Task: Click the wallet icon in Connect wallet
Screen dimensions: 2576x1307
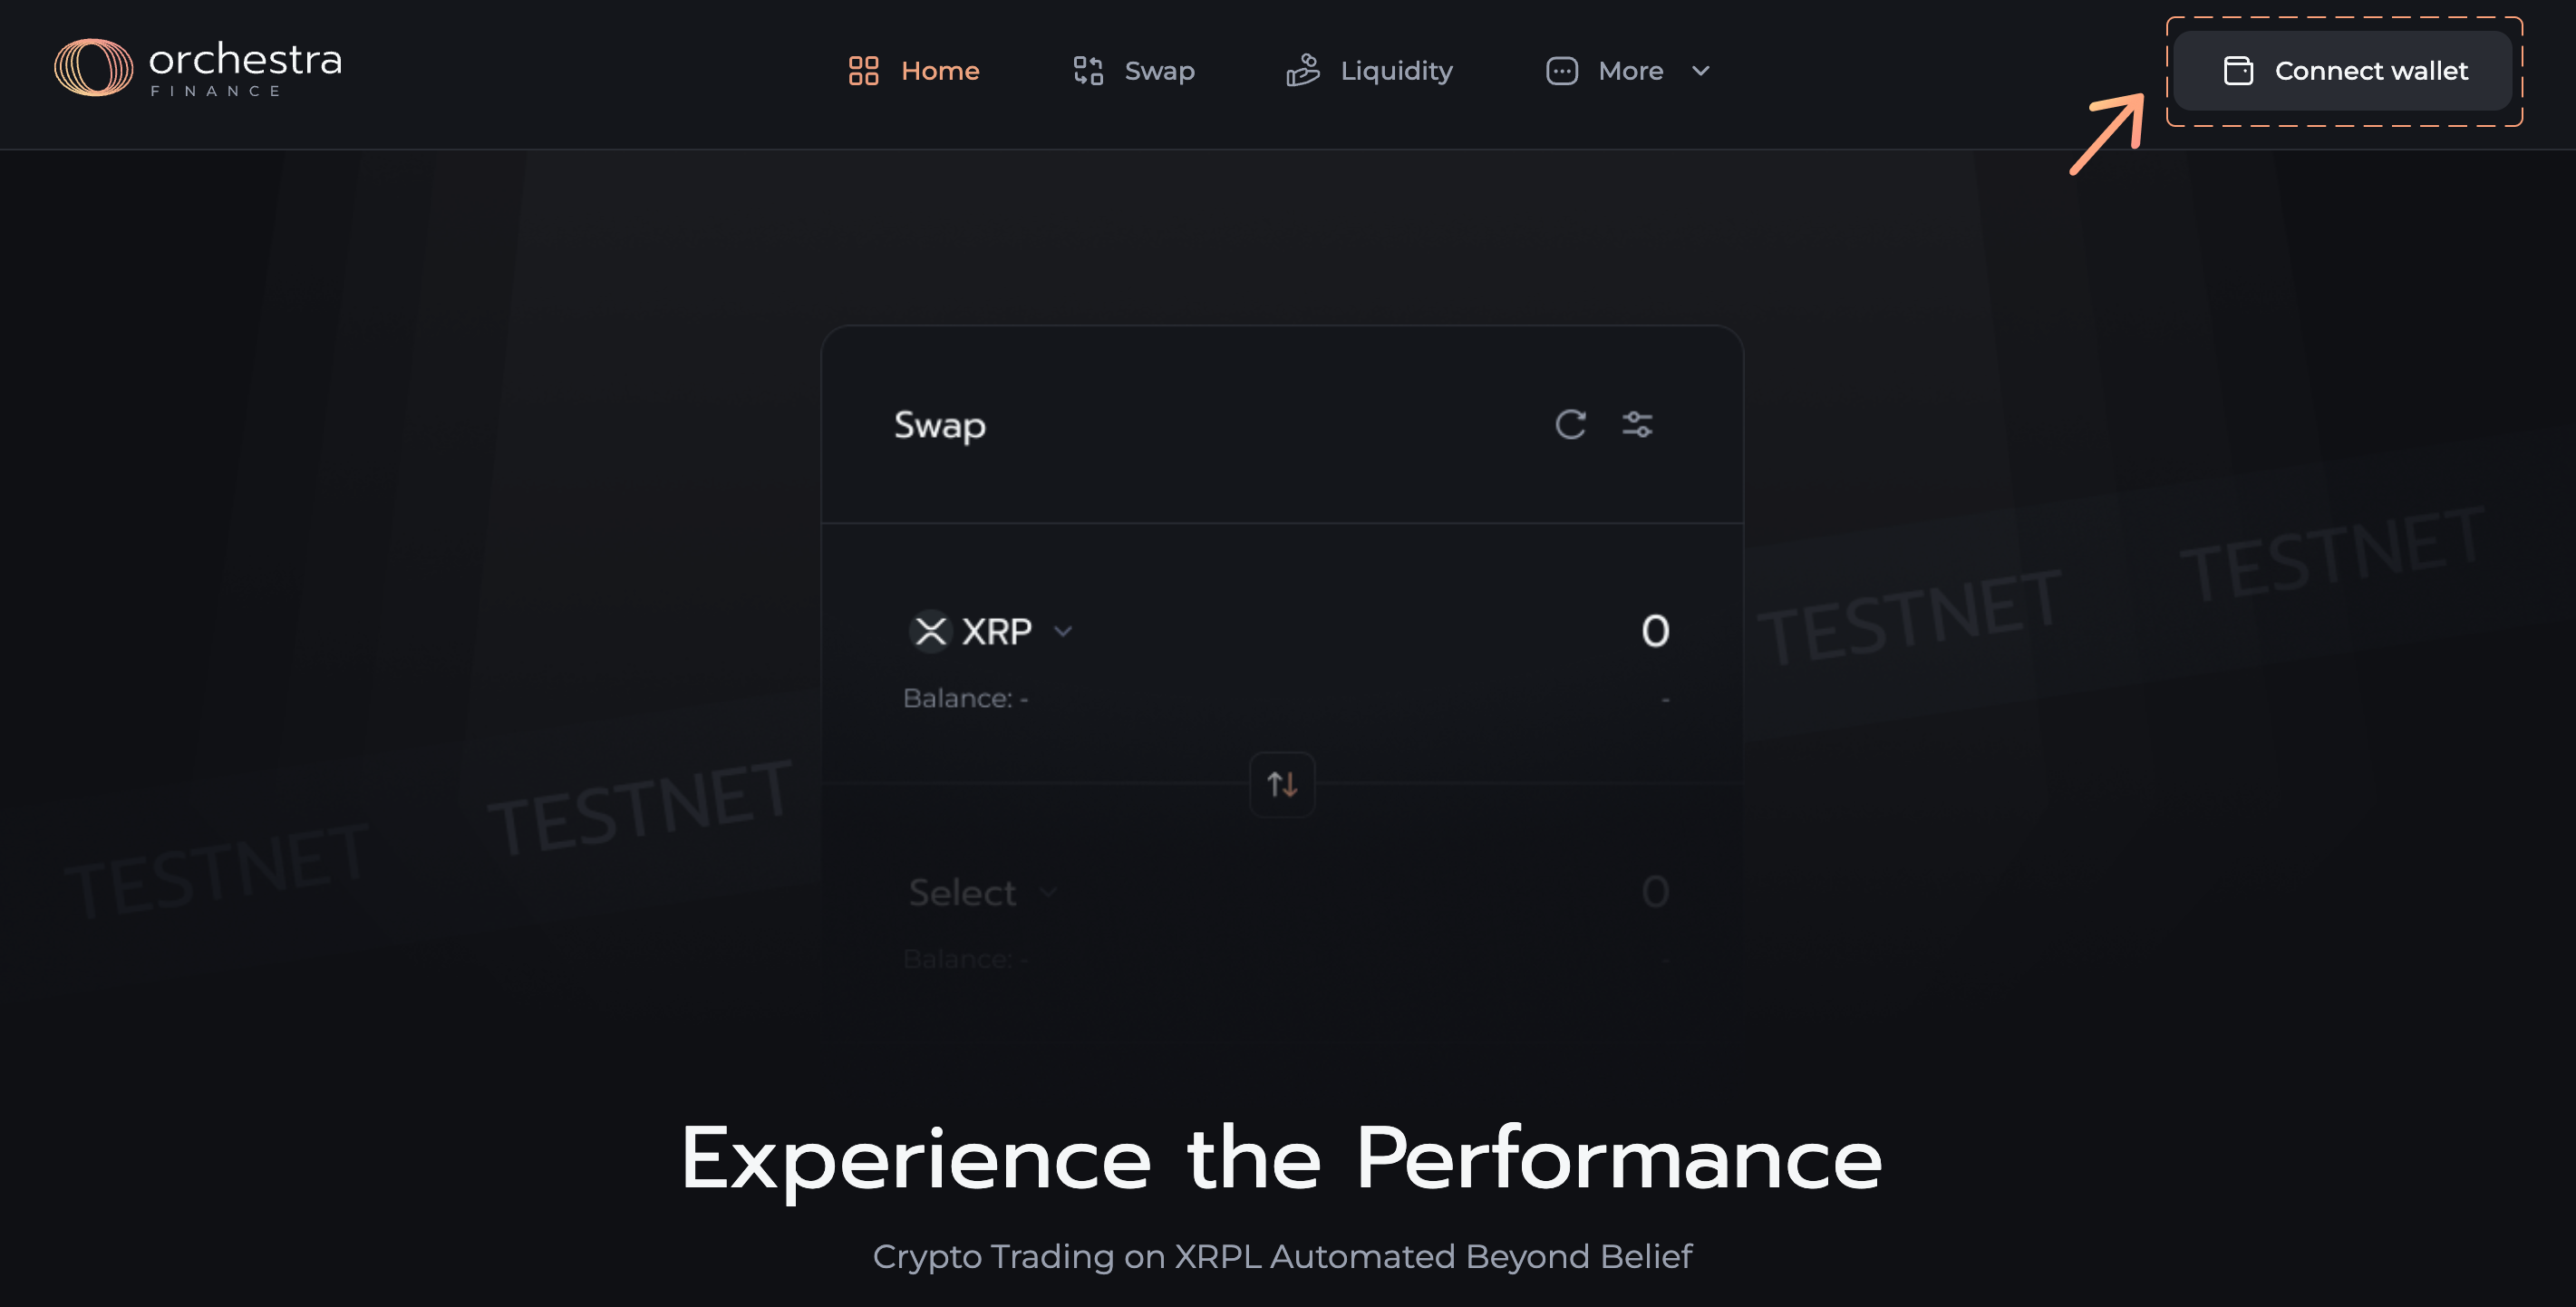Action: tap(2238, 71)
